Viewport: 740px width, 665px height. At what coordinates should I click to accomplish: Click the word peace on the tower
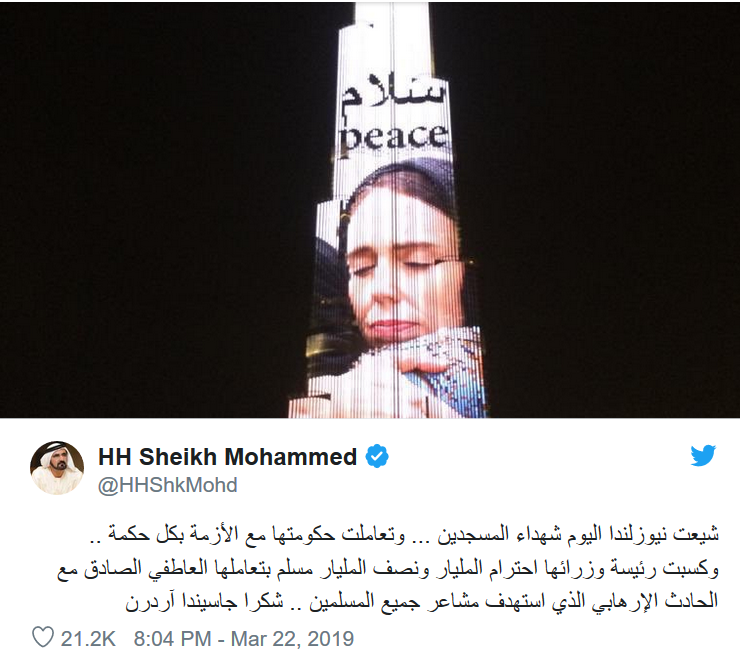[394, 139]
